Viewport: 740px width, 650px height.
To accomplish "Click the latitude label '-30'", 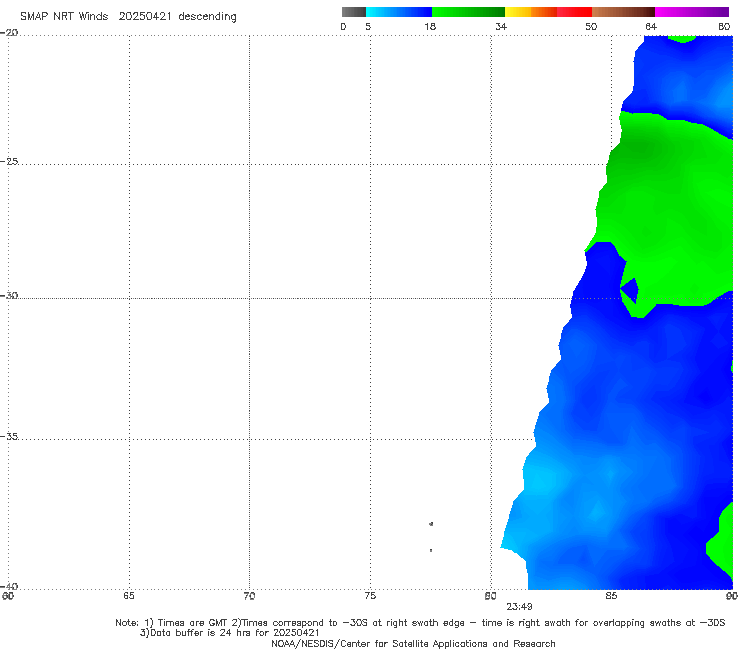I will coord(9,295).
